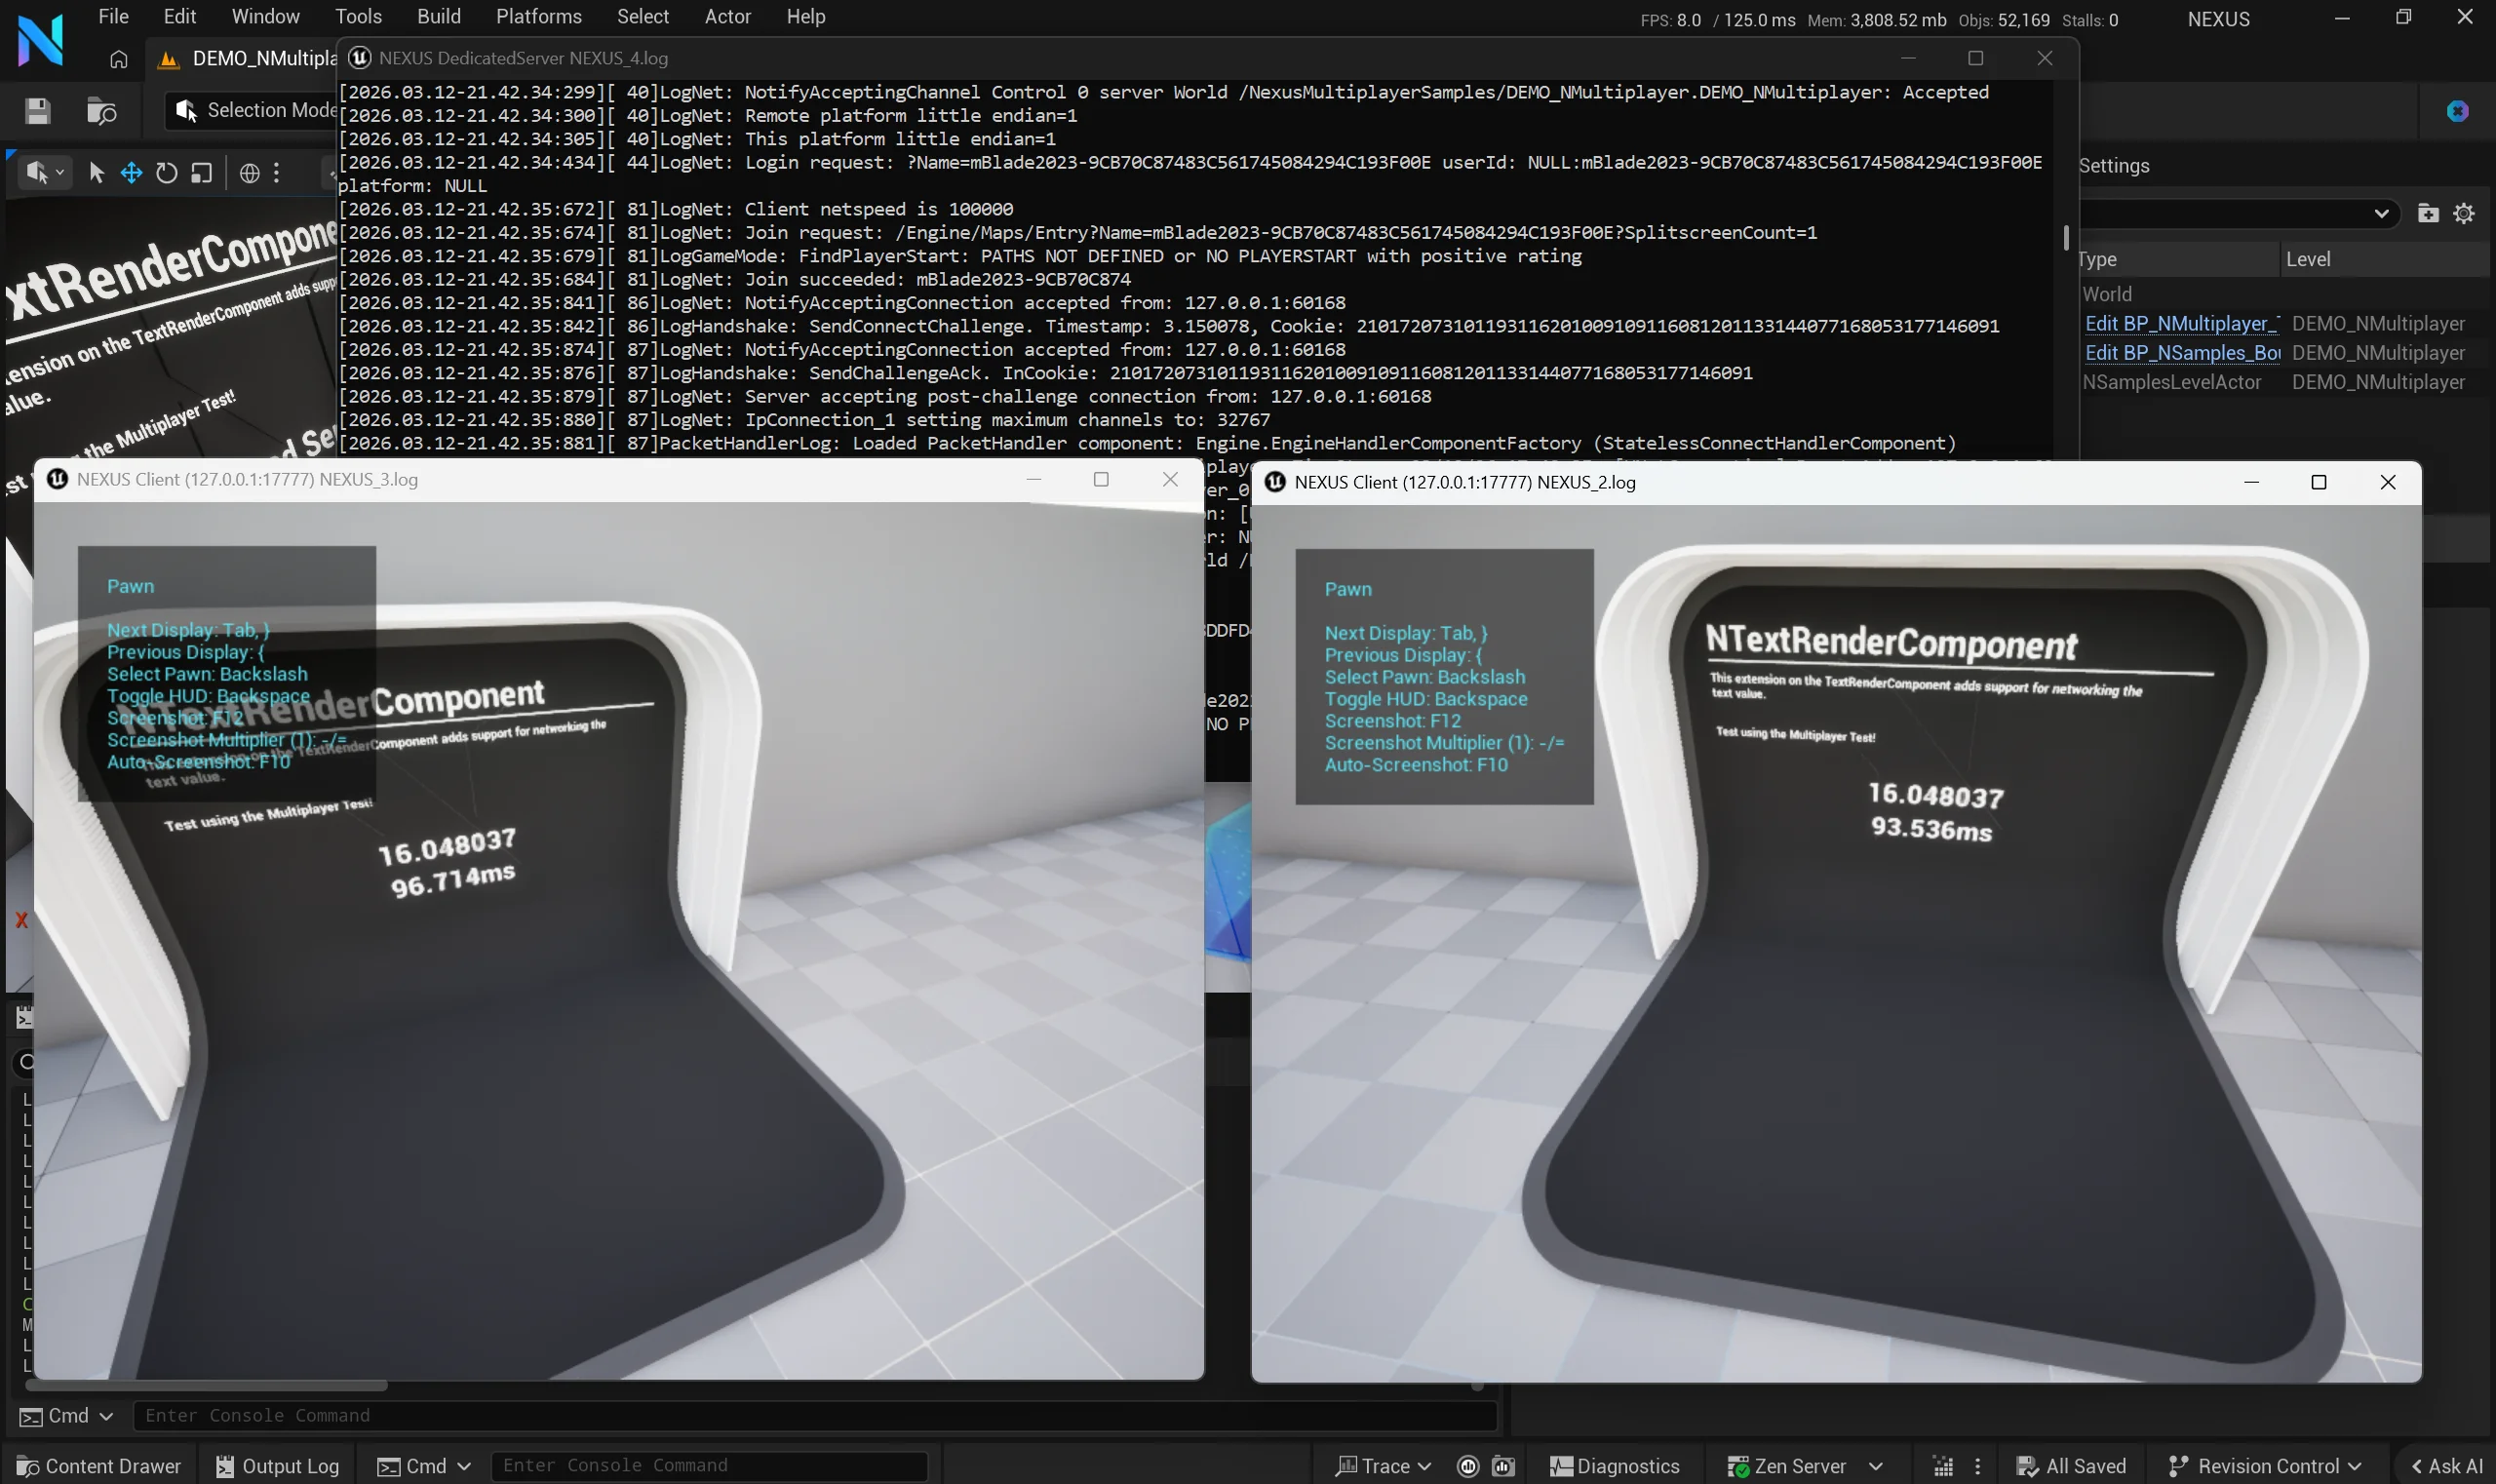Save the current level
The height and width of the screenshot is (1484, 2496).
[37, 111]
